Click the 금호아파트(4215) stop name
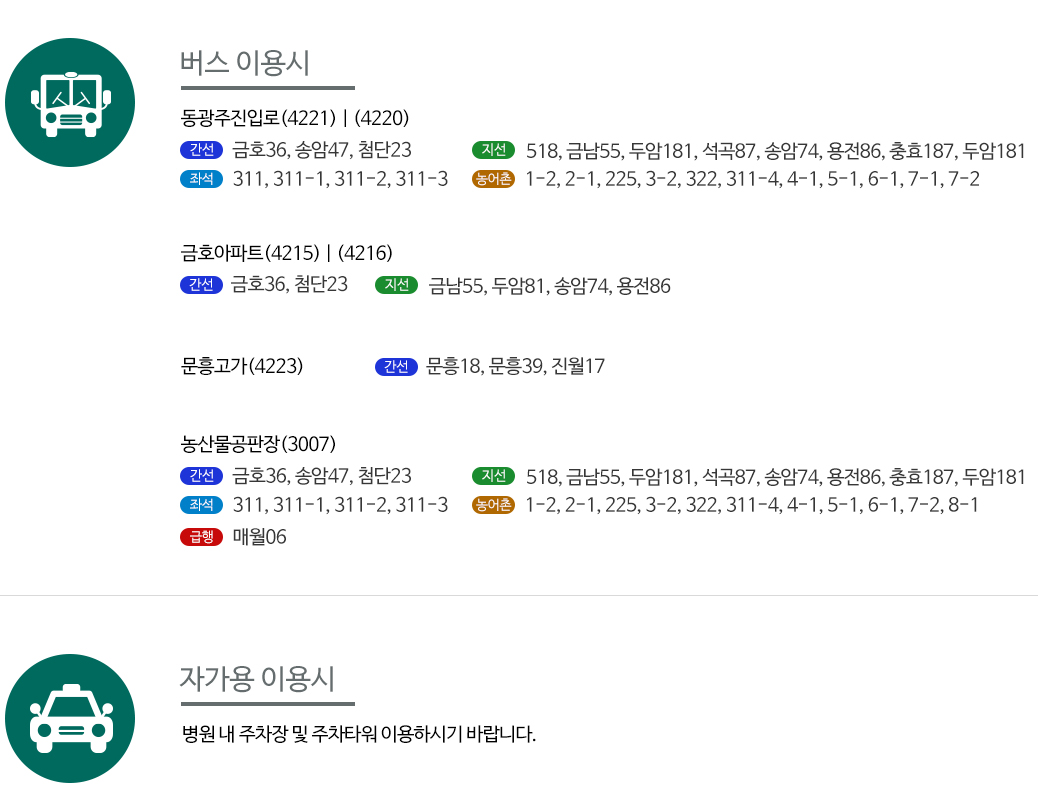The image size is (1038, 810). tap(250, 253)
